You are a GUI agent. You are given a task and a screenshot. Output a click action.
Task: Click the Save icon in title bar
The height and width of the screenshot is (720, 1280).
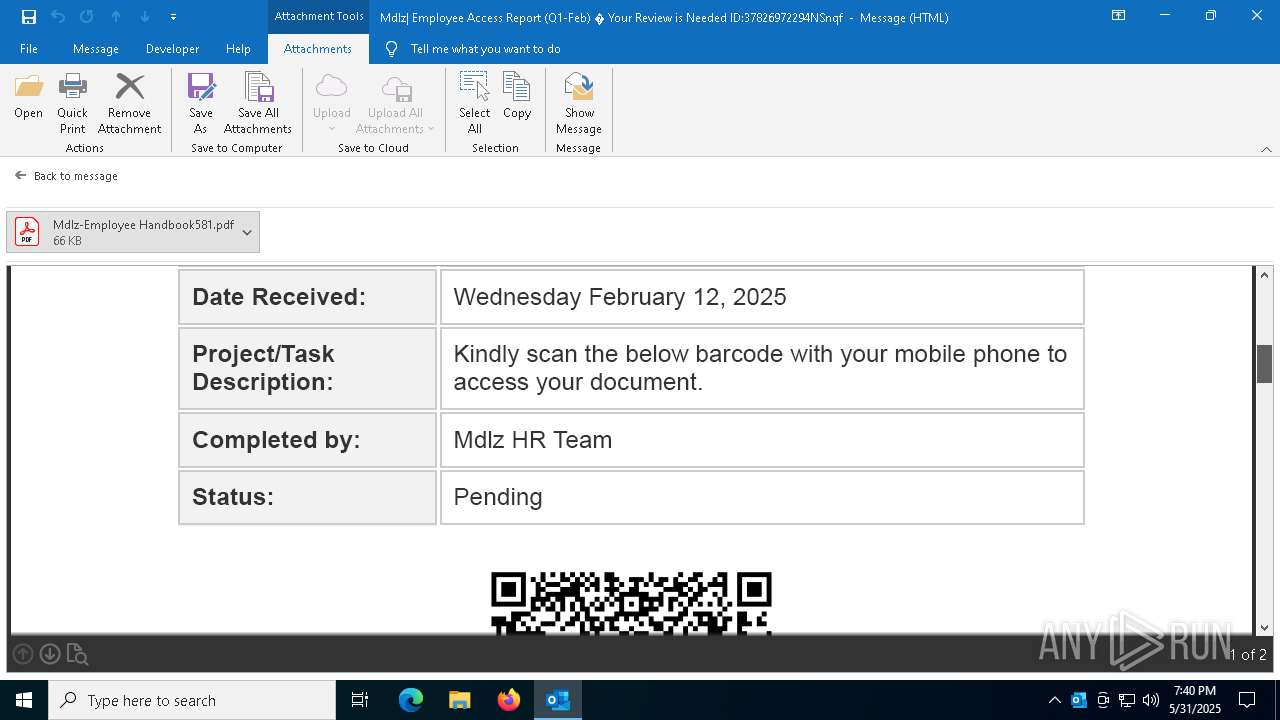pyautogui.click(x=29, y=17)
